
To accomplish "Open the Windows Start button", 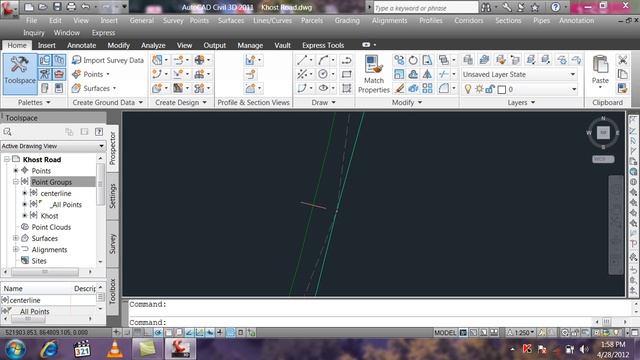I will [x=15, y=349].
